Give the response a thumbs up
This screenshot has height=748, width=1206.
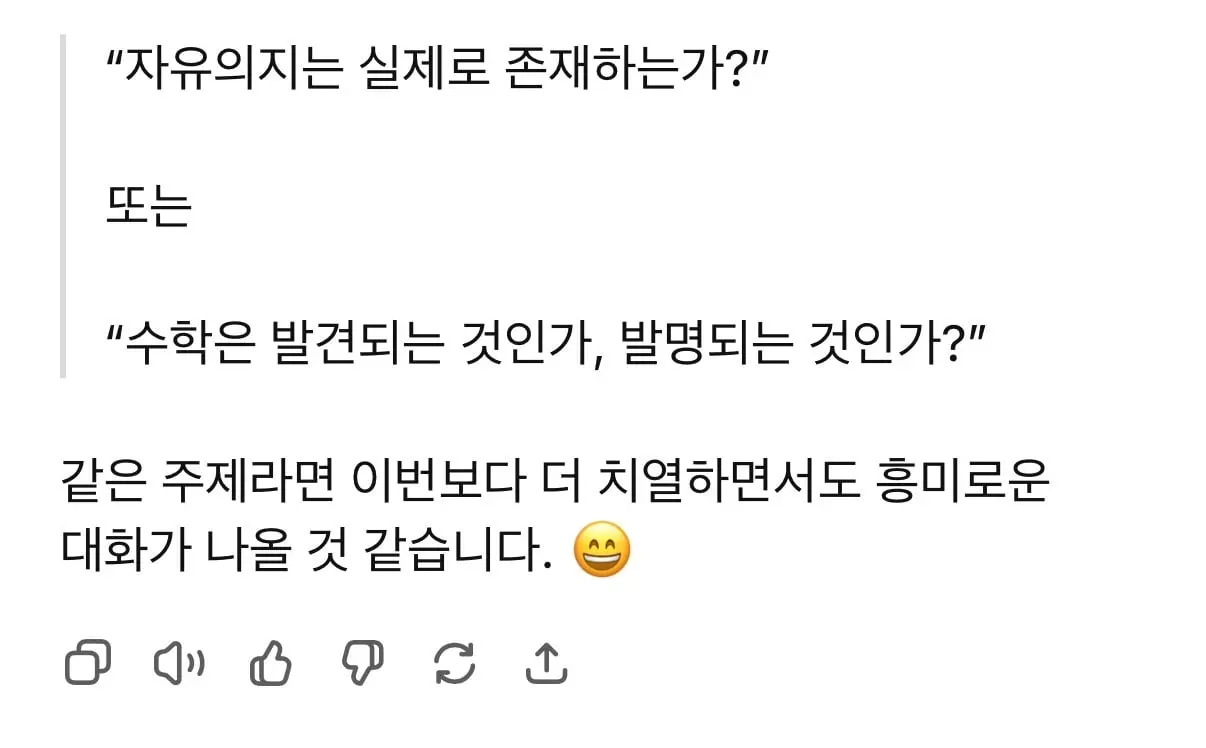tap(270, 662)
